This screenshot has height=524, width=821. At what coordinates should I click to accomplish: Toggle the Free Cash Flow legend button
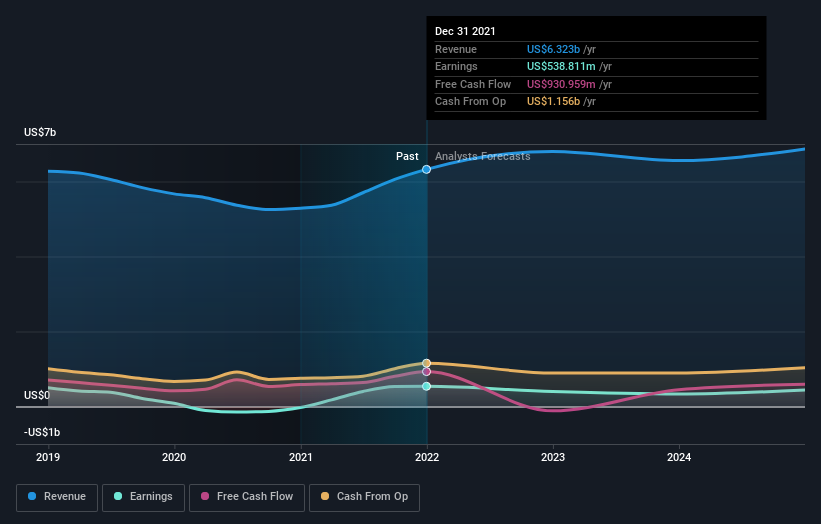point(247,497)
